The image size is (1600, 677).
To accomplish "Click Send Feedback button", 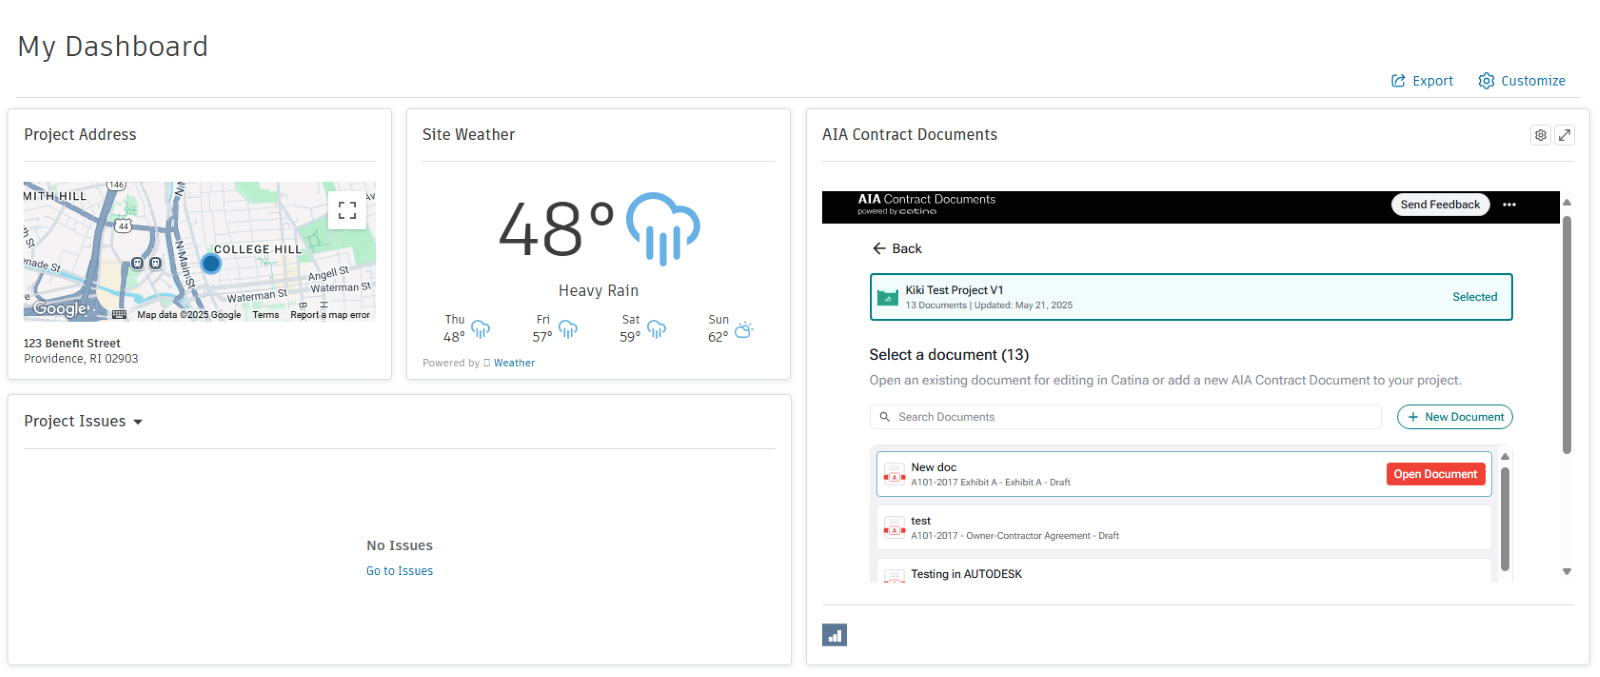I will pos(1440,205).
